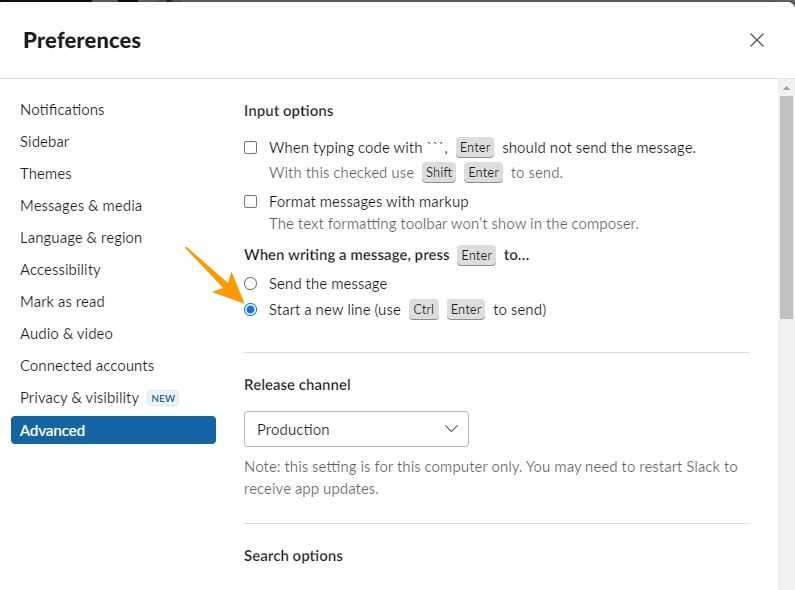Enable code typing Enter should not send checkbox
The image size is (795, 590).
[x=250, y=148]
